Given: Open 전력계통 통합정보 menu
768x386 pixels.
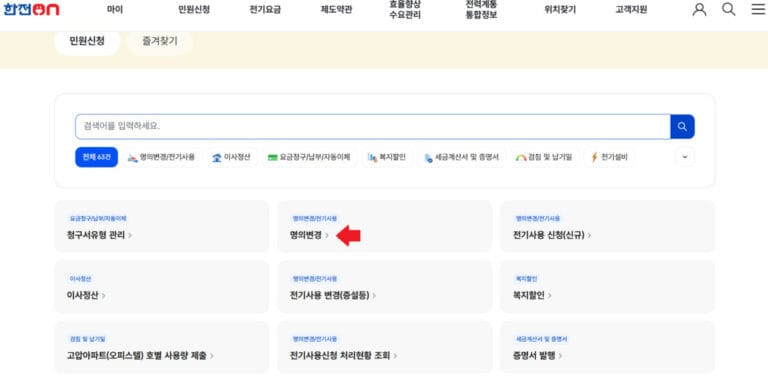Looking at the screenshot, I should point(481,9).
